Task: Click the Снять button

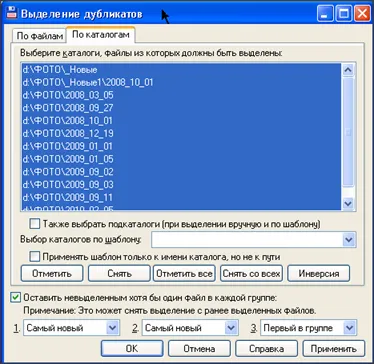Action: [119, 274]
